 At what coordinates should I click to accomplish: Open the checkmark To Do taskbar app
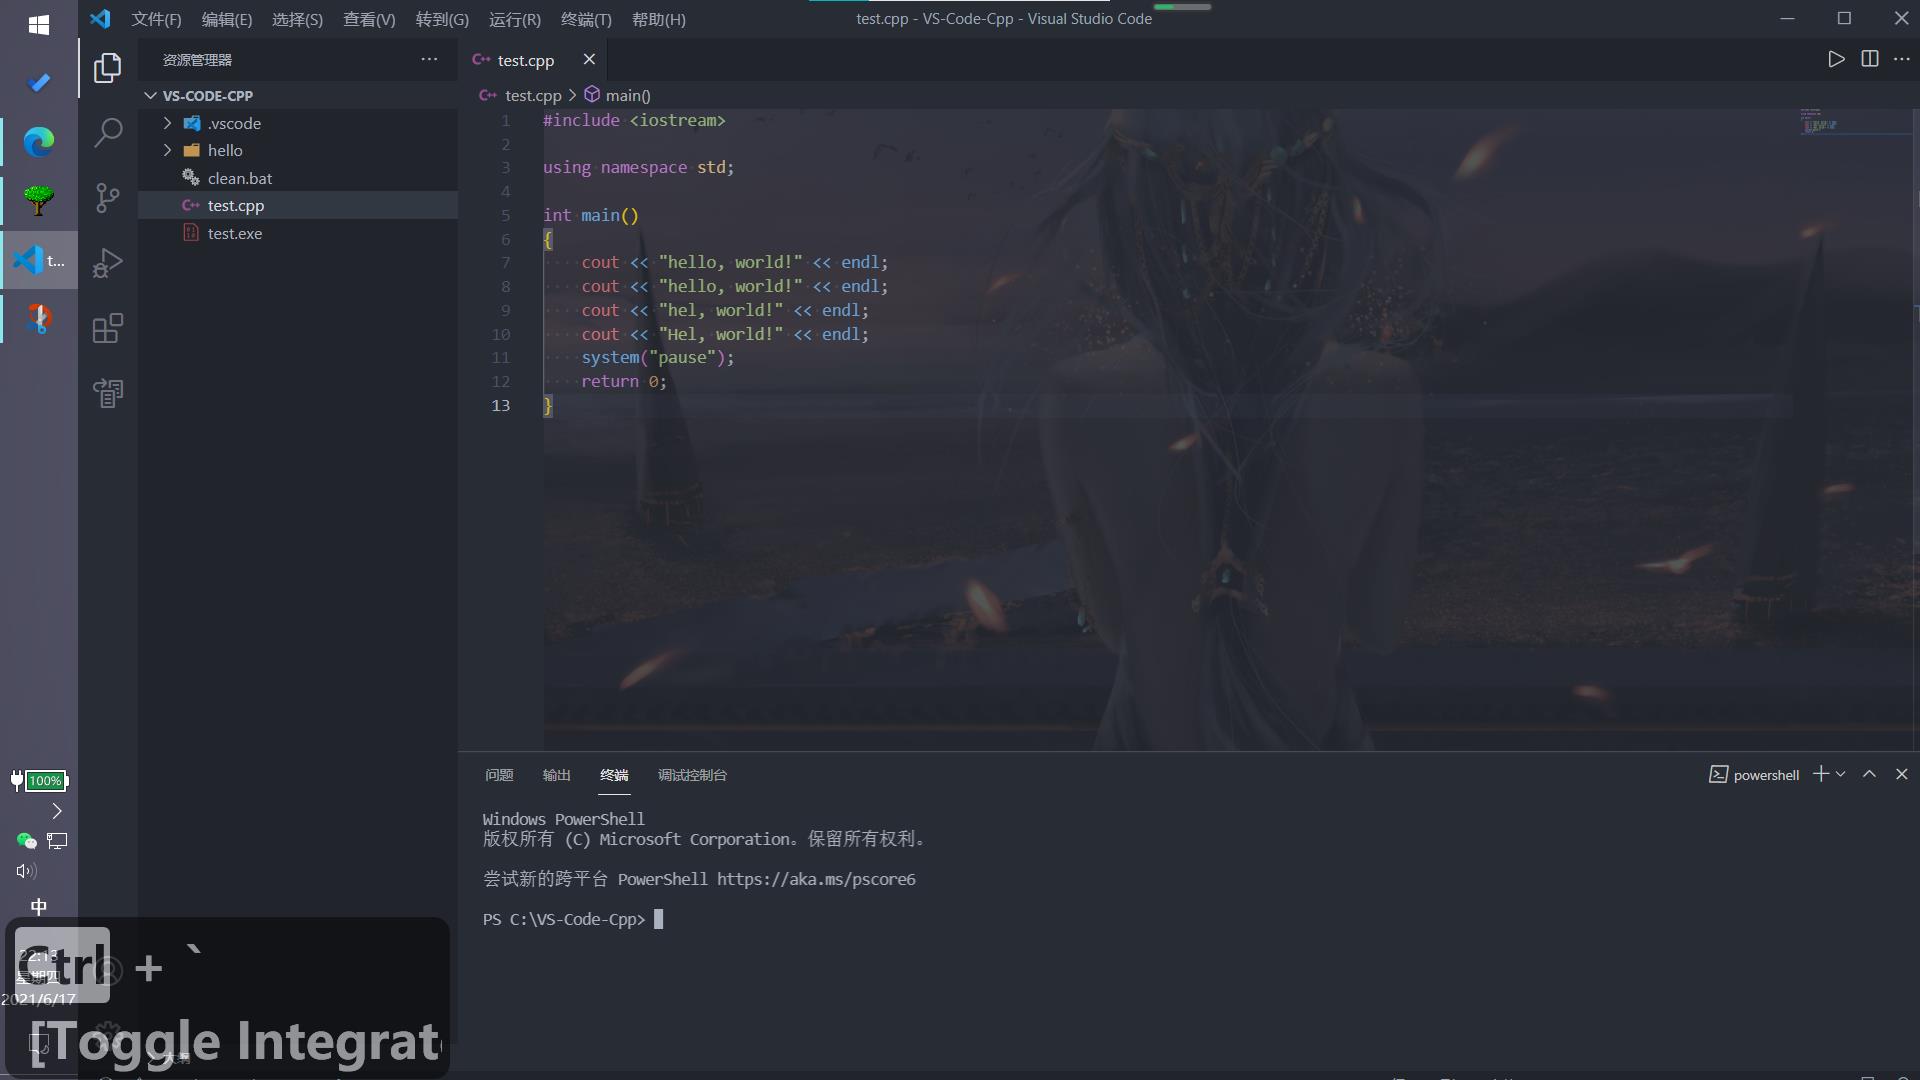[39, 82]
